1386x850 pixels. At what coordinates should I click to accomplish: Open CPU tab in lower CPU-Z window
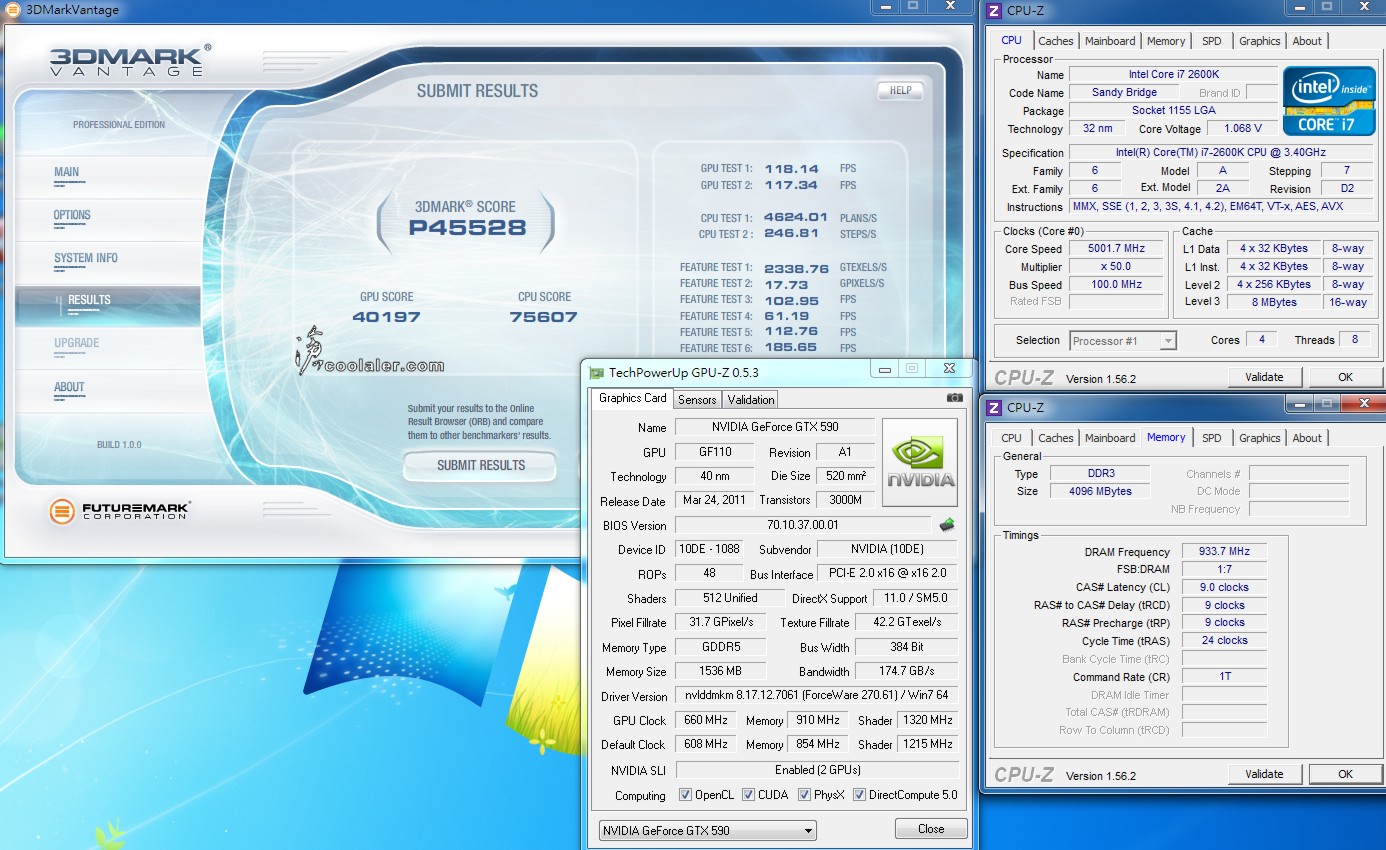1012,438
